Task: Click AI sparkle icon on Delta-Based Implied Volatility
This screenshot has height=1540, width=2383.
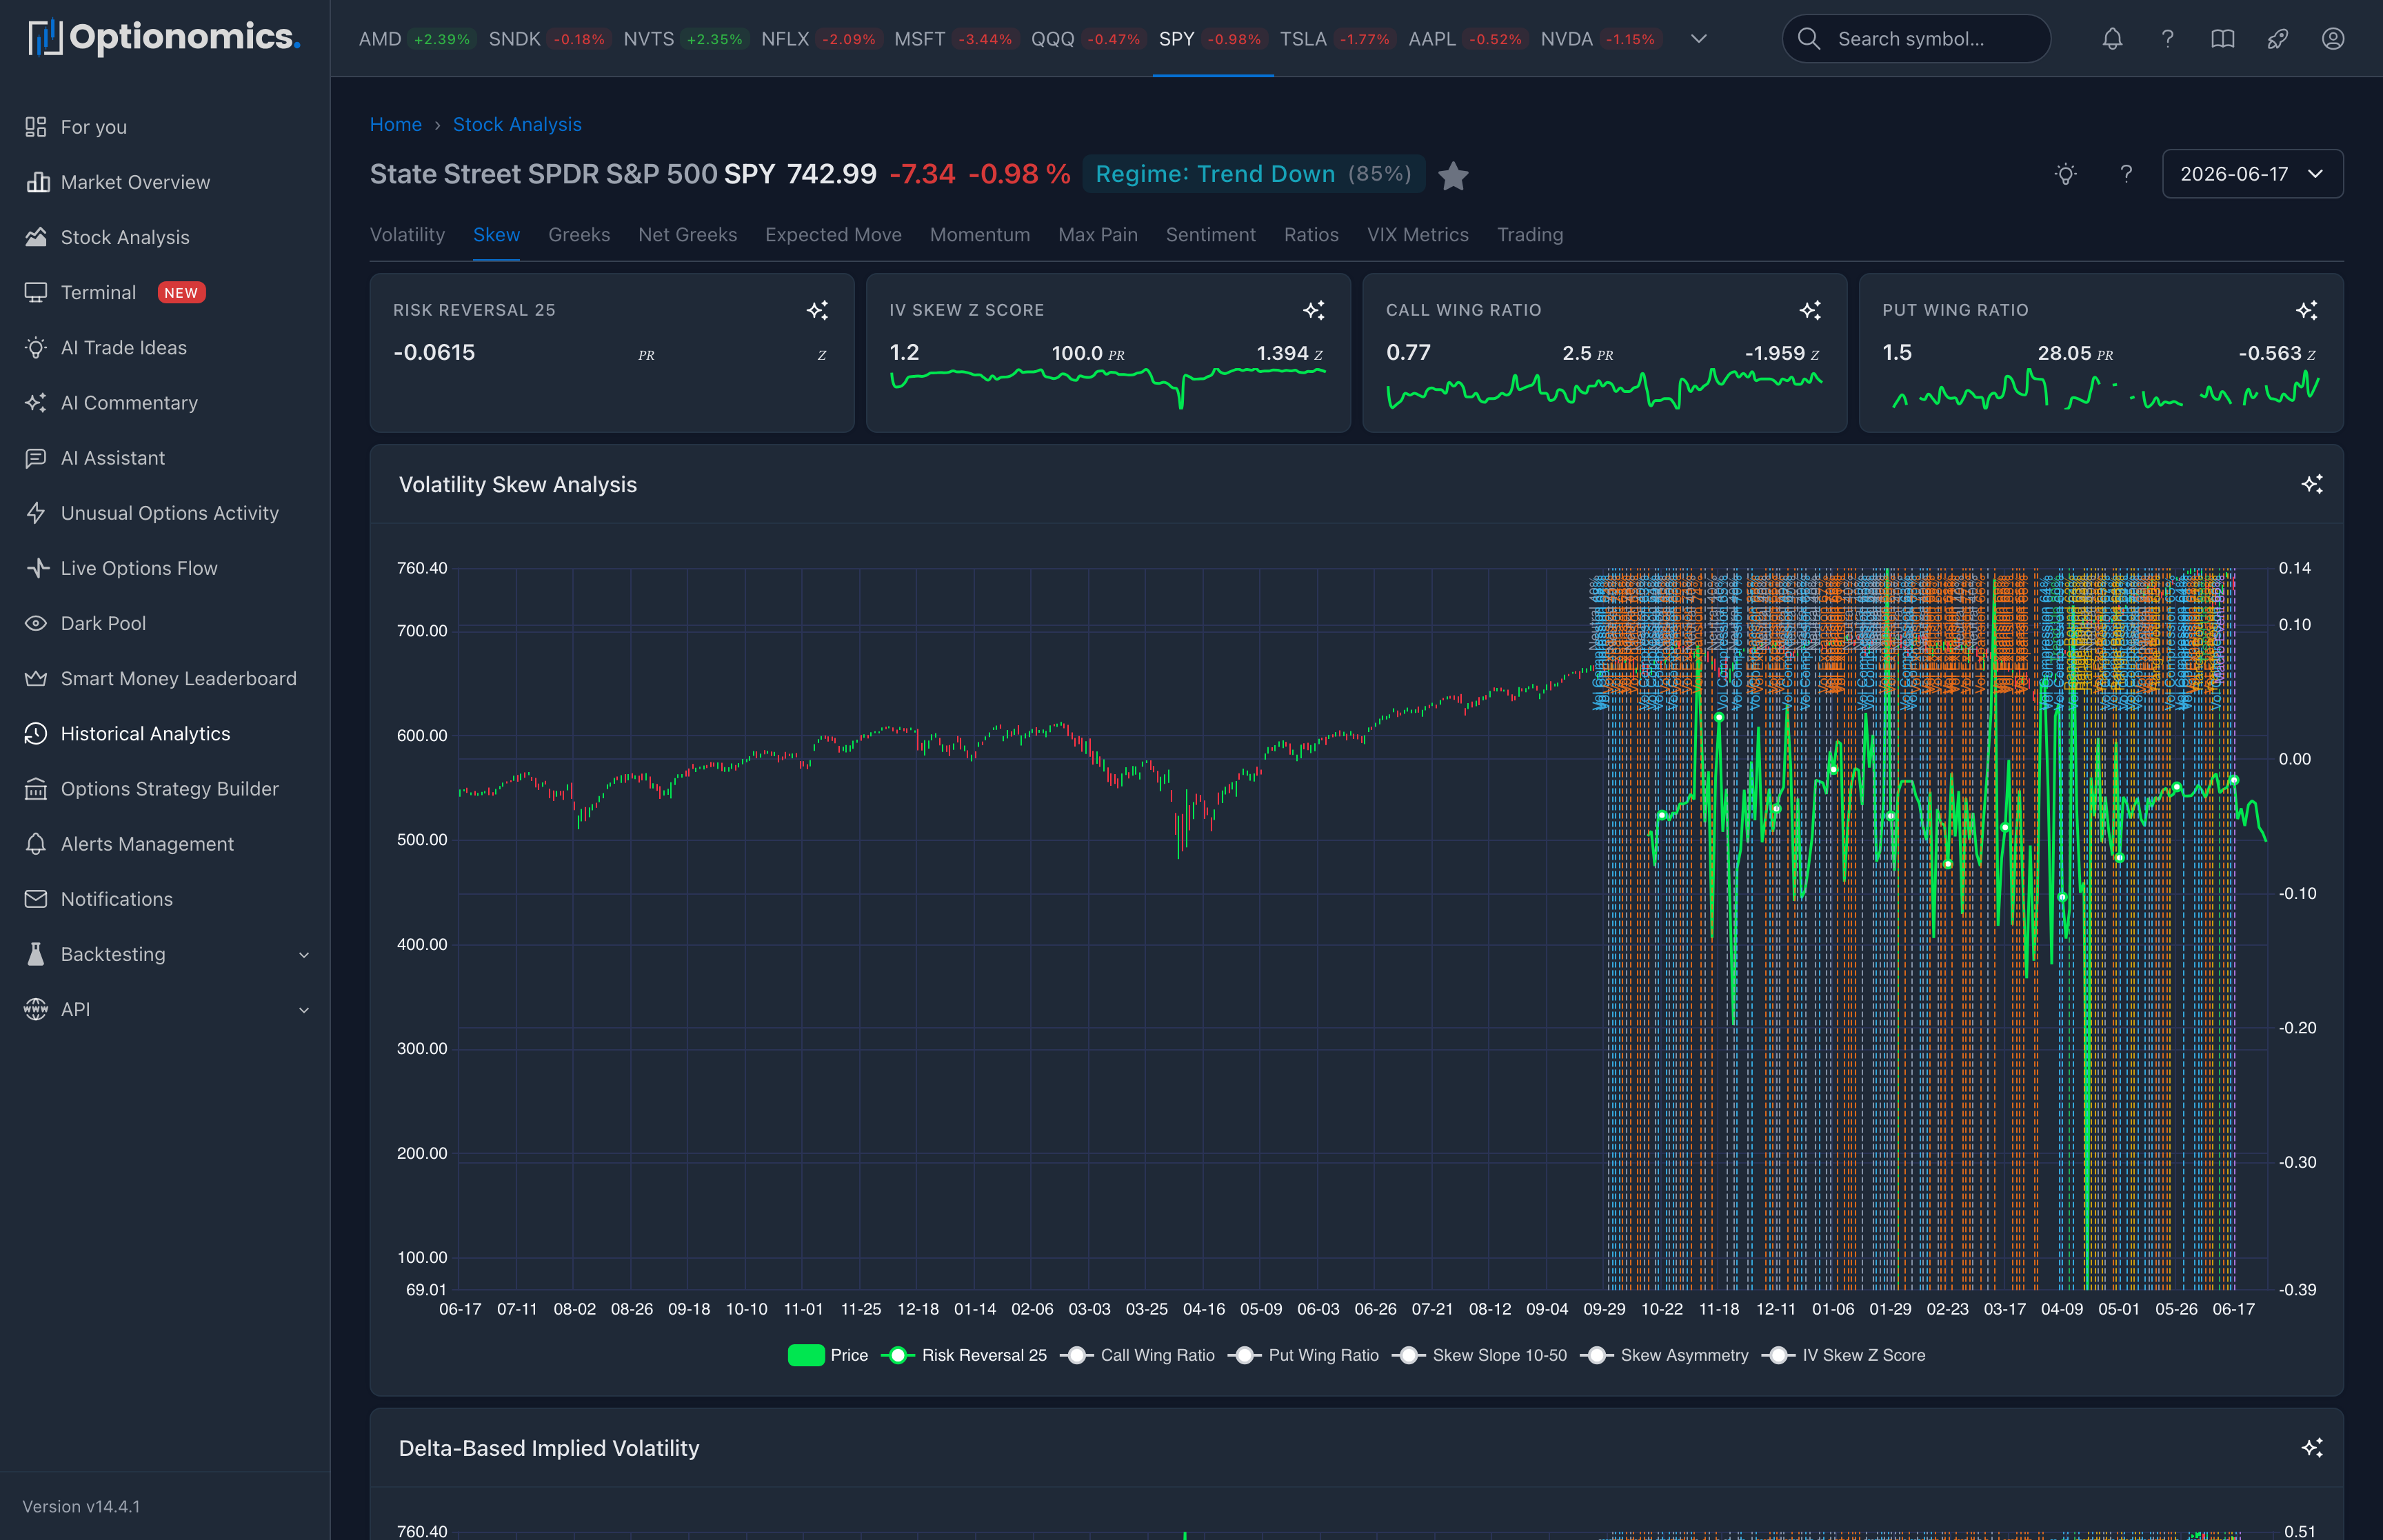Action: tap(2311, 1448)
